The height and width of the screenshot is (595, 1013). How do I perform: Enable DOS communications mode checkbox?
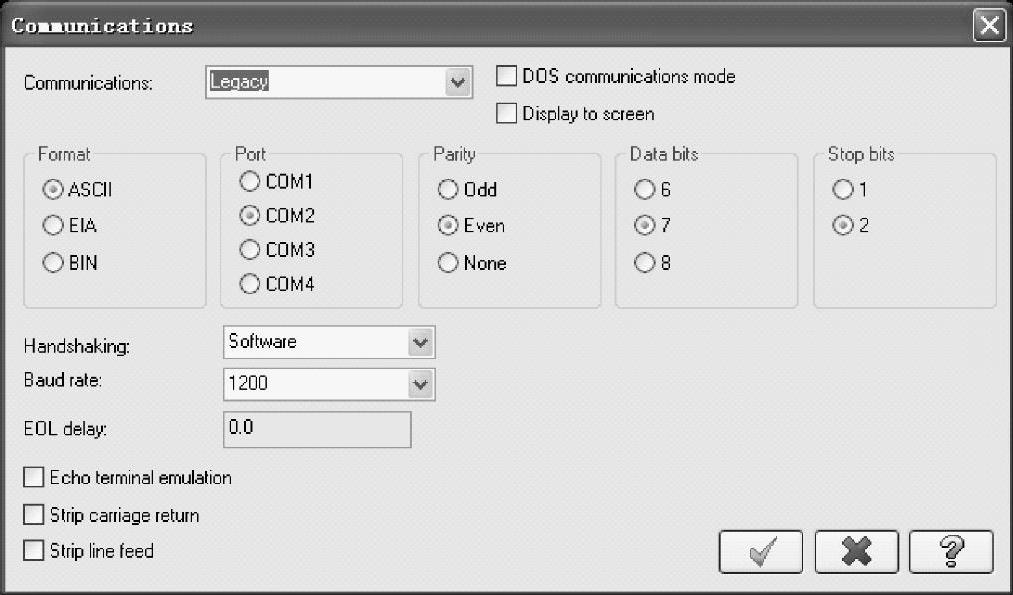click(x=506, y=76)
